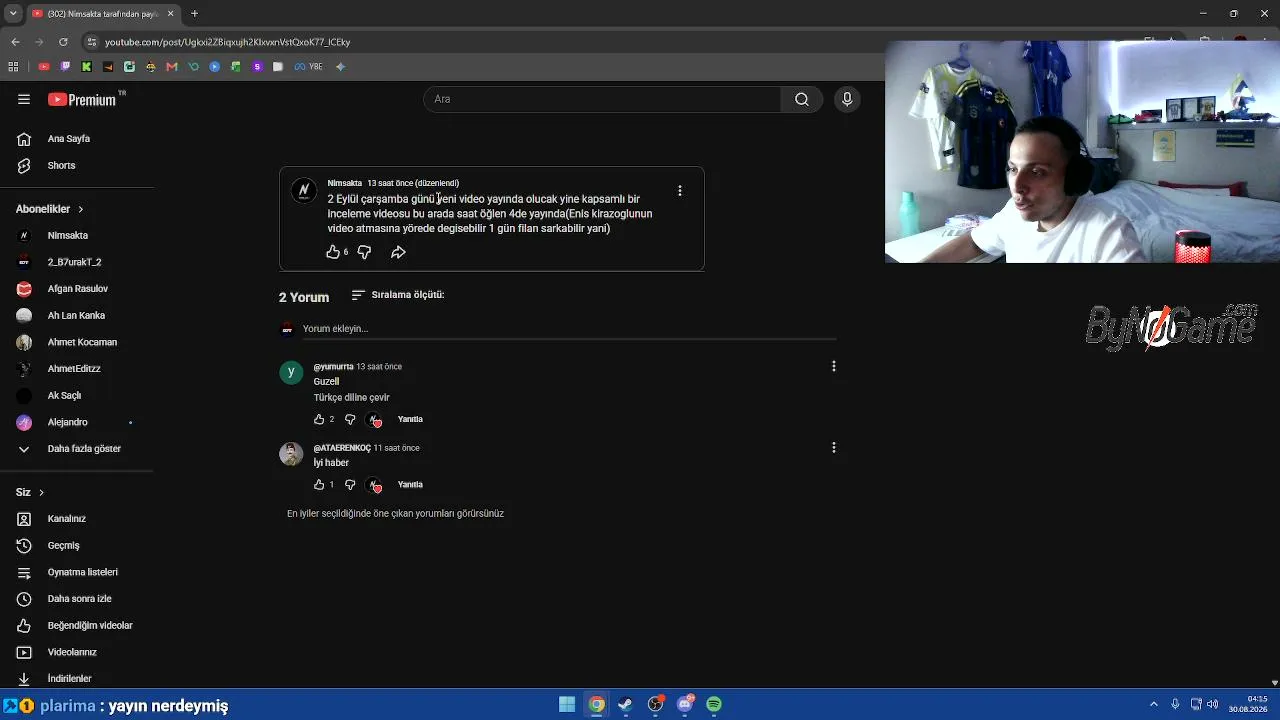Image resolution: width=1280 pixels, height=720 pixels.
Task: Open a new Chrome tab
Action: click(x=194, y=14)
